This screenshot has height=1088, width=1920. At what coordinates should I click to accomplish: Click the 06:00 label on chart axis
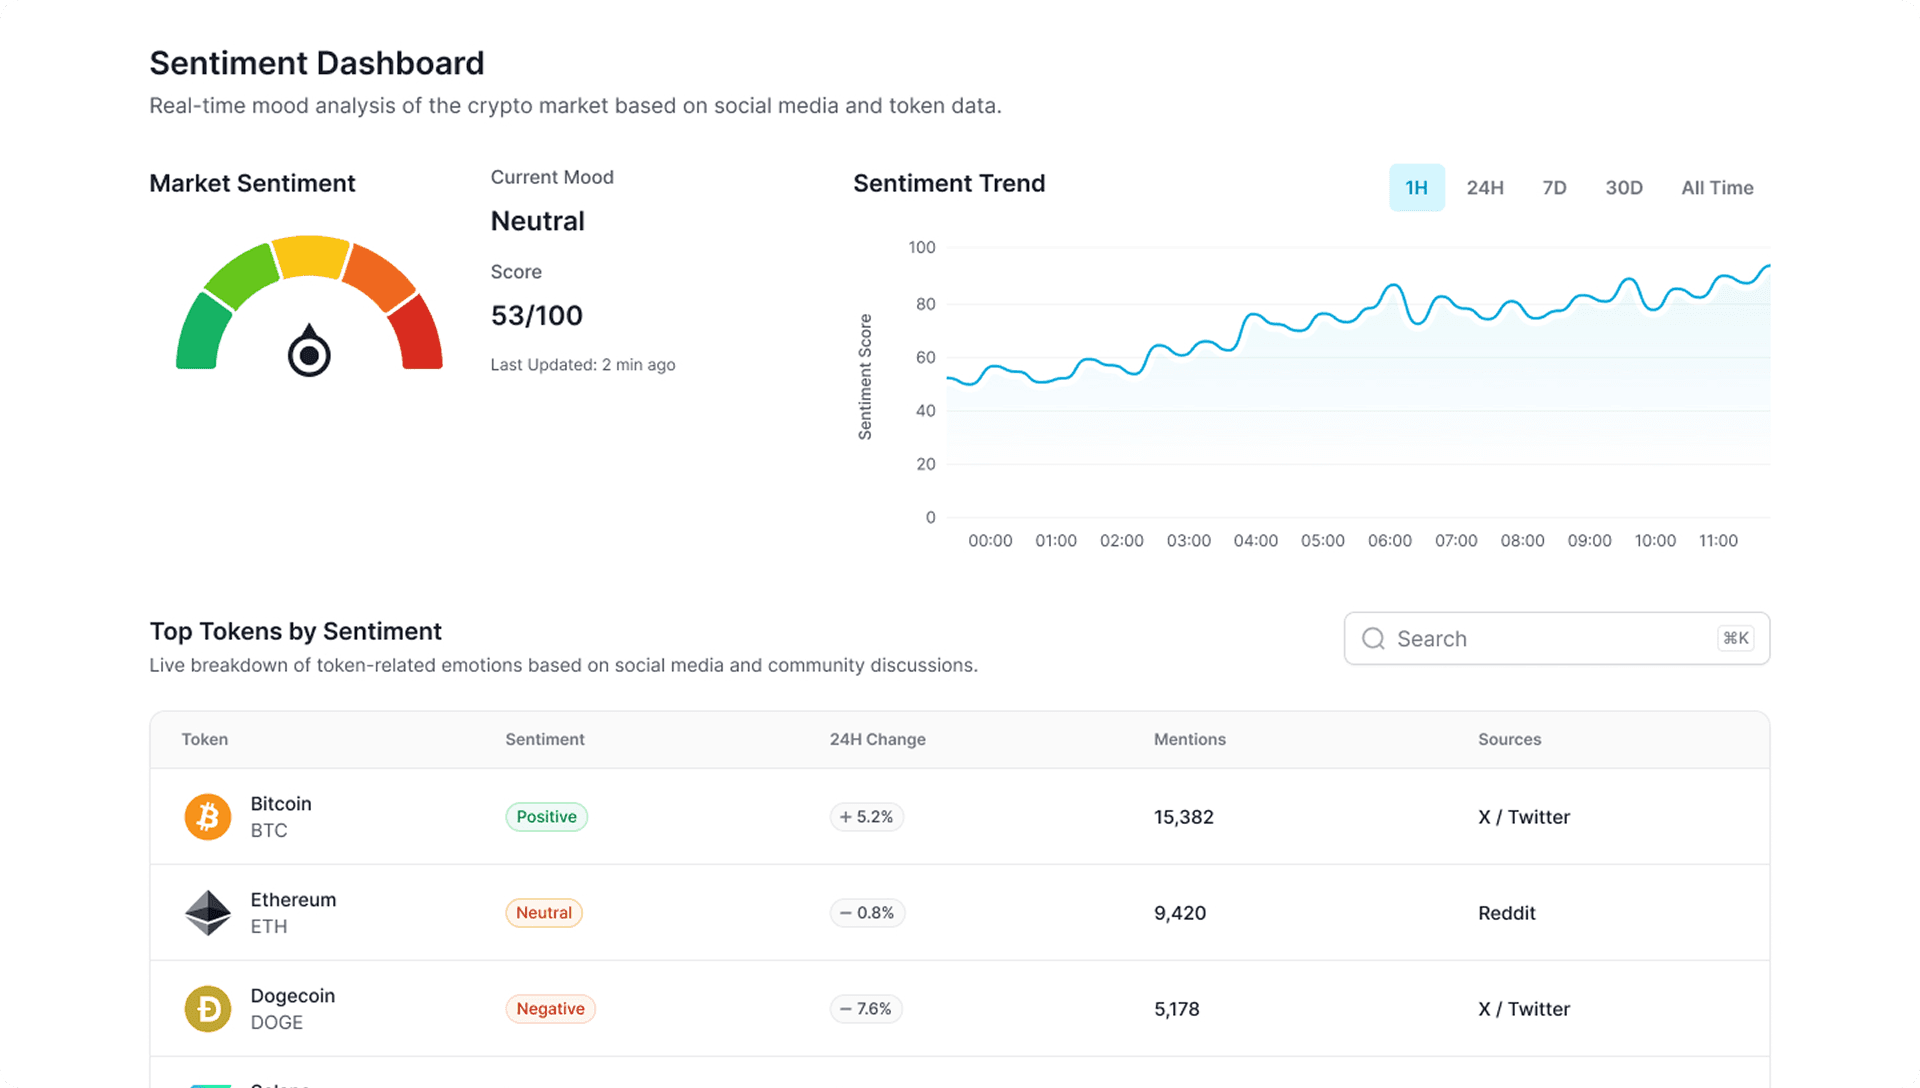pyautogui.click(x=1389, y=541)
